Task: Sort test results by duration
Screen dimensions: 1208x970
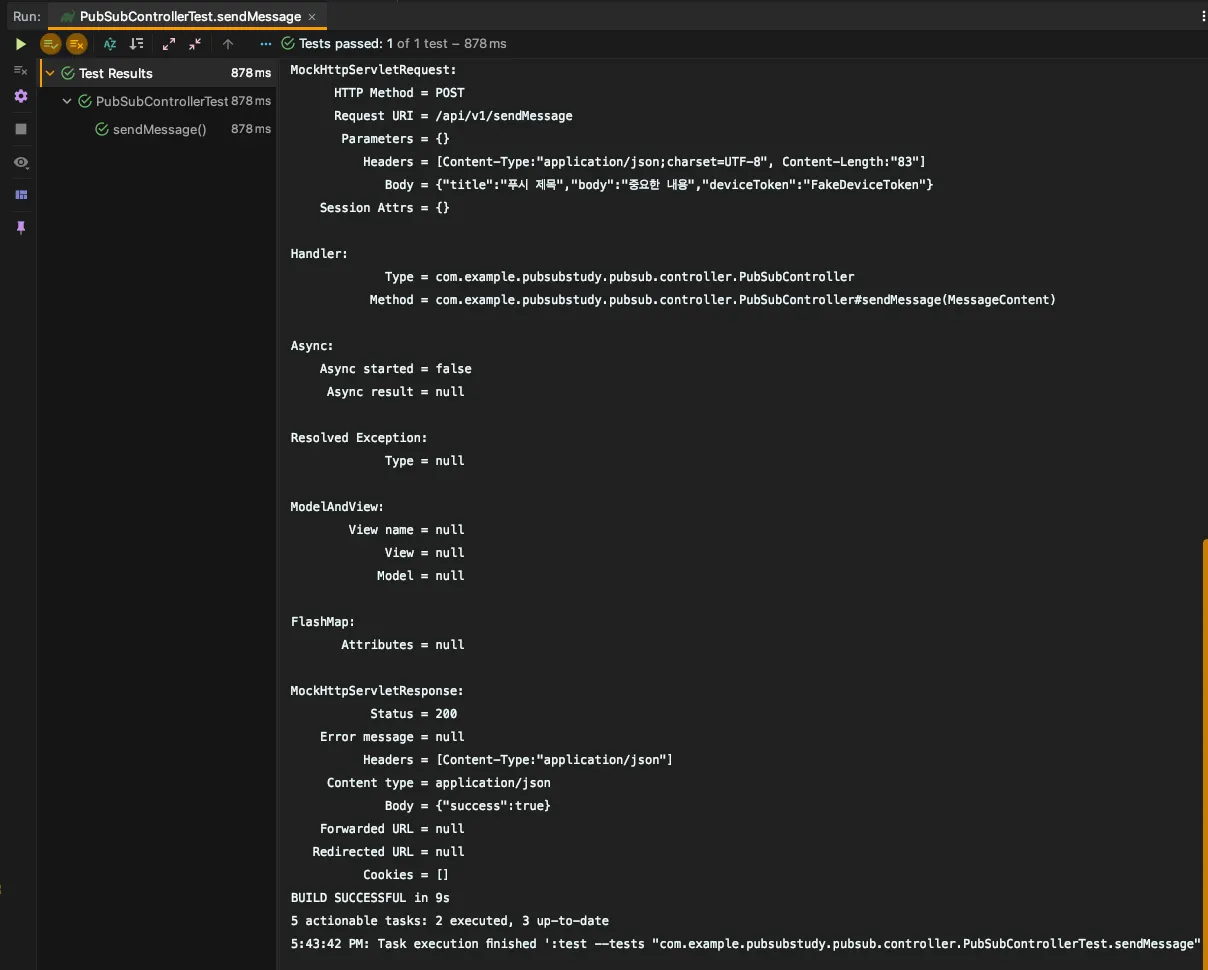Action: (x=137, y=44)
